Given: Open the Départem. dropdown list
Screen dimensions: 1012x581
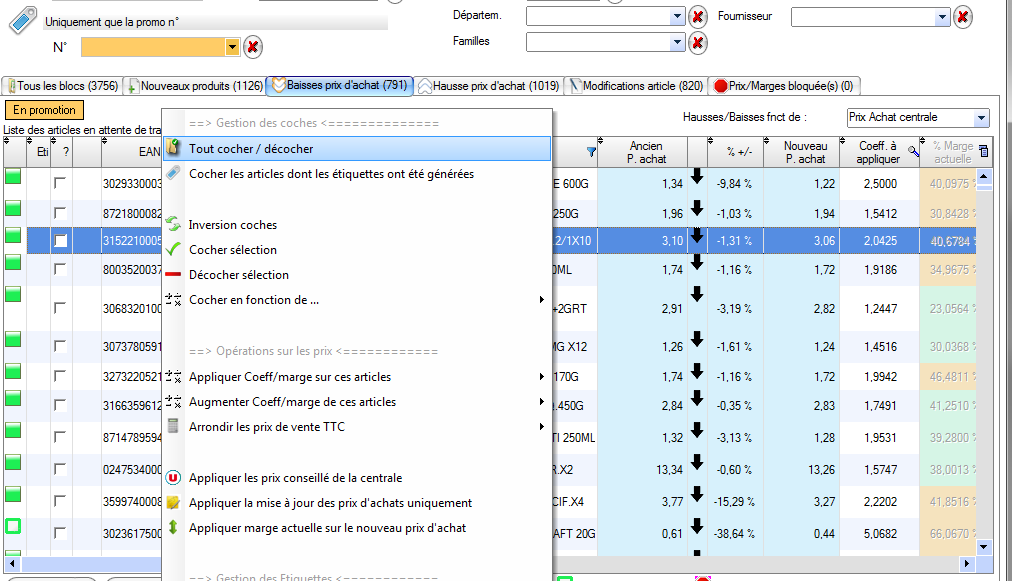Looking at the screenshot, I should pyautogui.click(x=677, y=17).
